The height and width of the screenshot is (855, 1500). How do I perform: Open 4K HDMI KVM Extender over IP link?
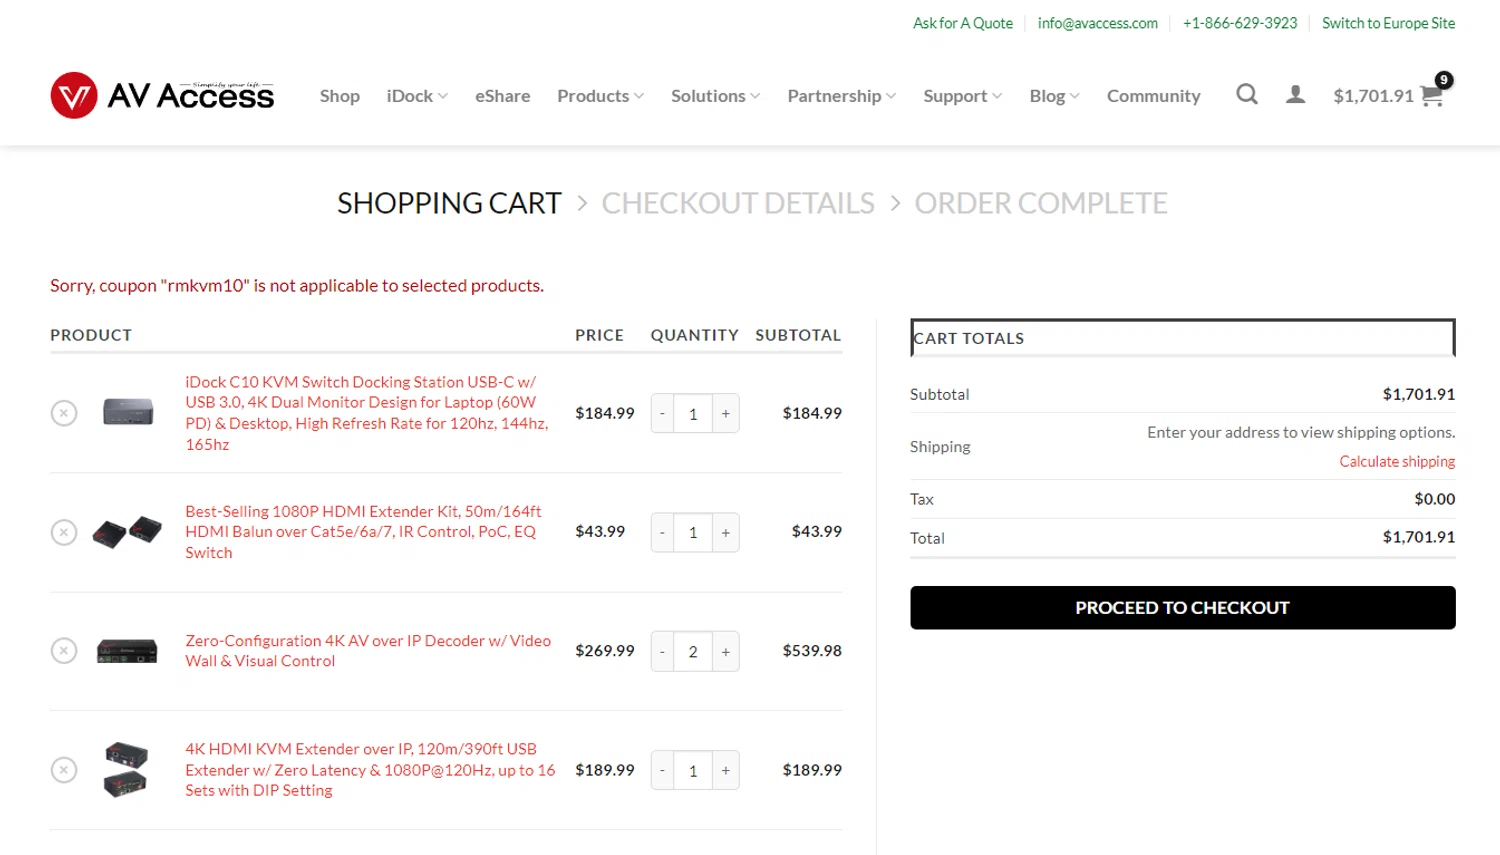(370, 770)
